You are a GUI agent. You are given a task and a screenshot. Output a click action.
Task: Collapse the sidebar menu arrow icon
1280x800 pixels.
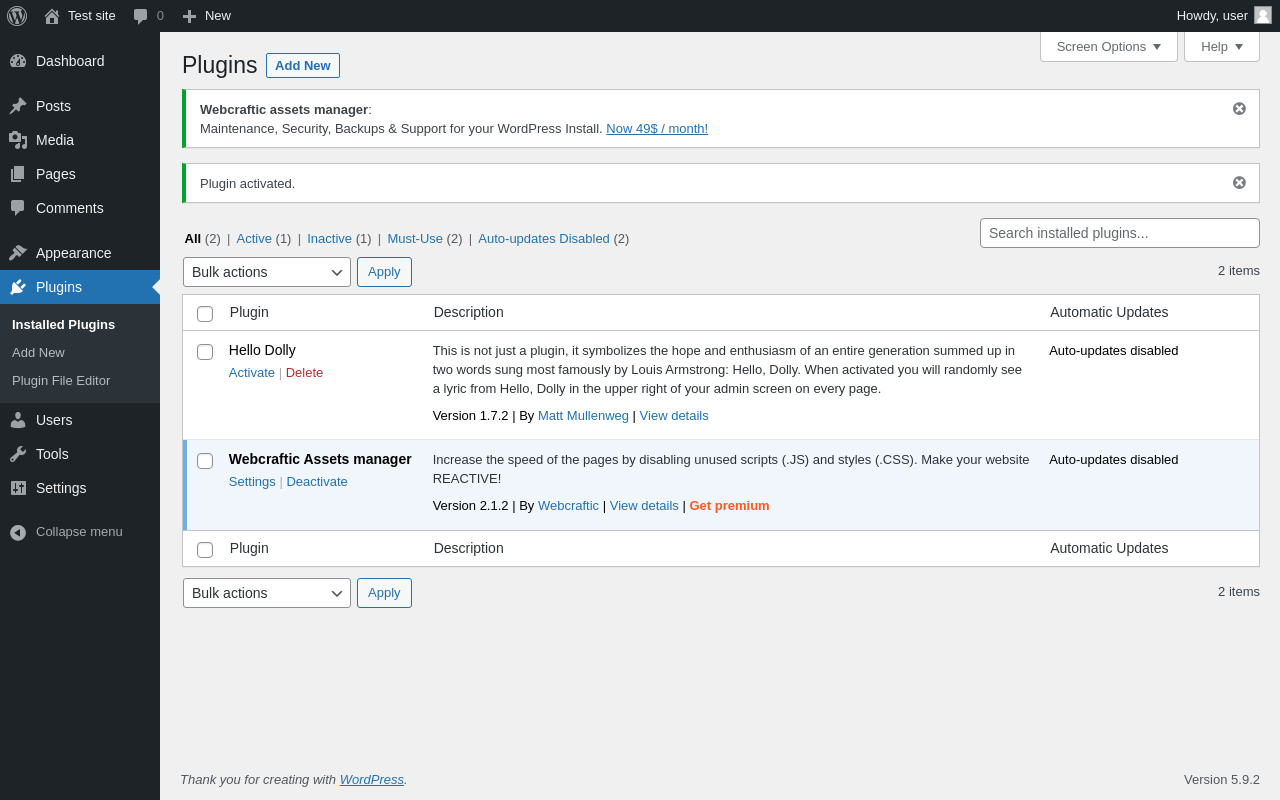pyautogui.click(x=18, y=532)
